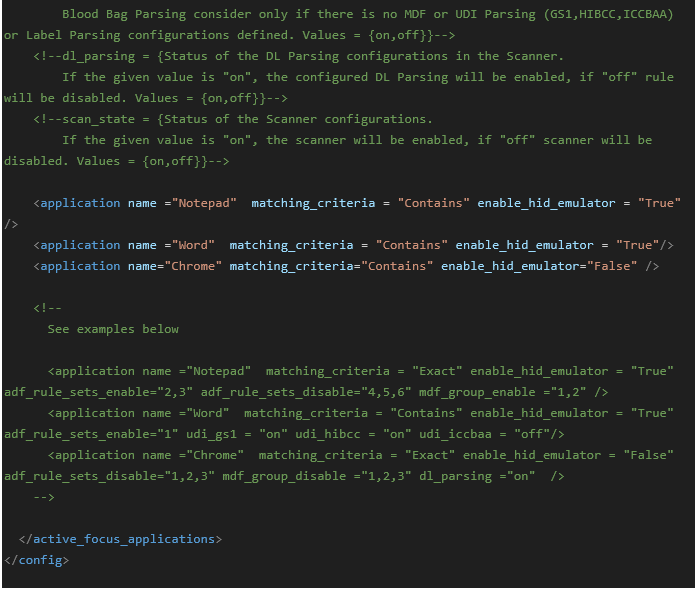Click adf_rule_sets_disable="1,2,3" attribute
The height and width of the screenshot is (590, 696).
109,476
